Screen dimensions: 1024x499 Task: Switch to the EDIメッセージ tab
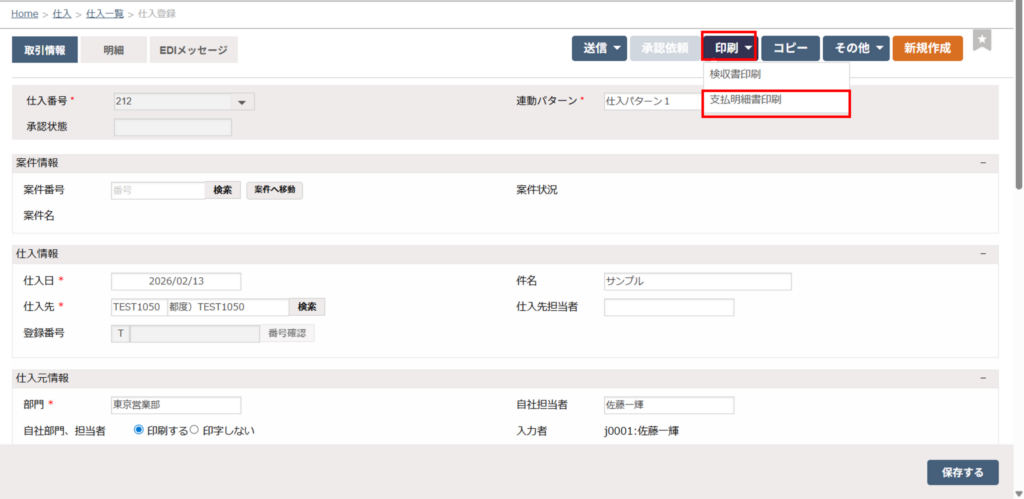(193, 50)
